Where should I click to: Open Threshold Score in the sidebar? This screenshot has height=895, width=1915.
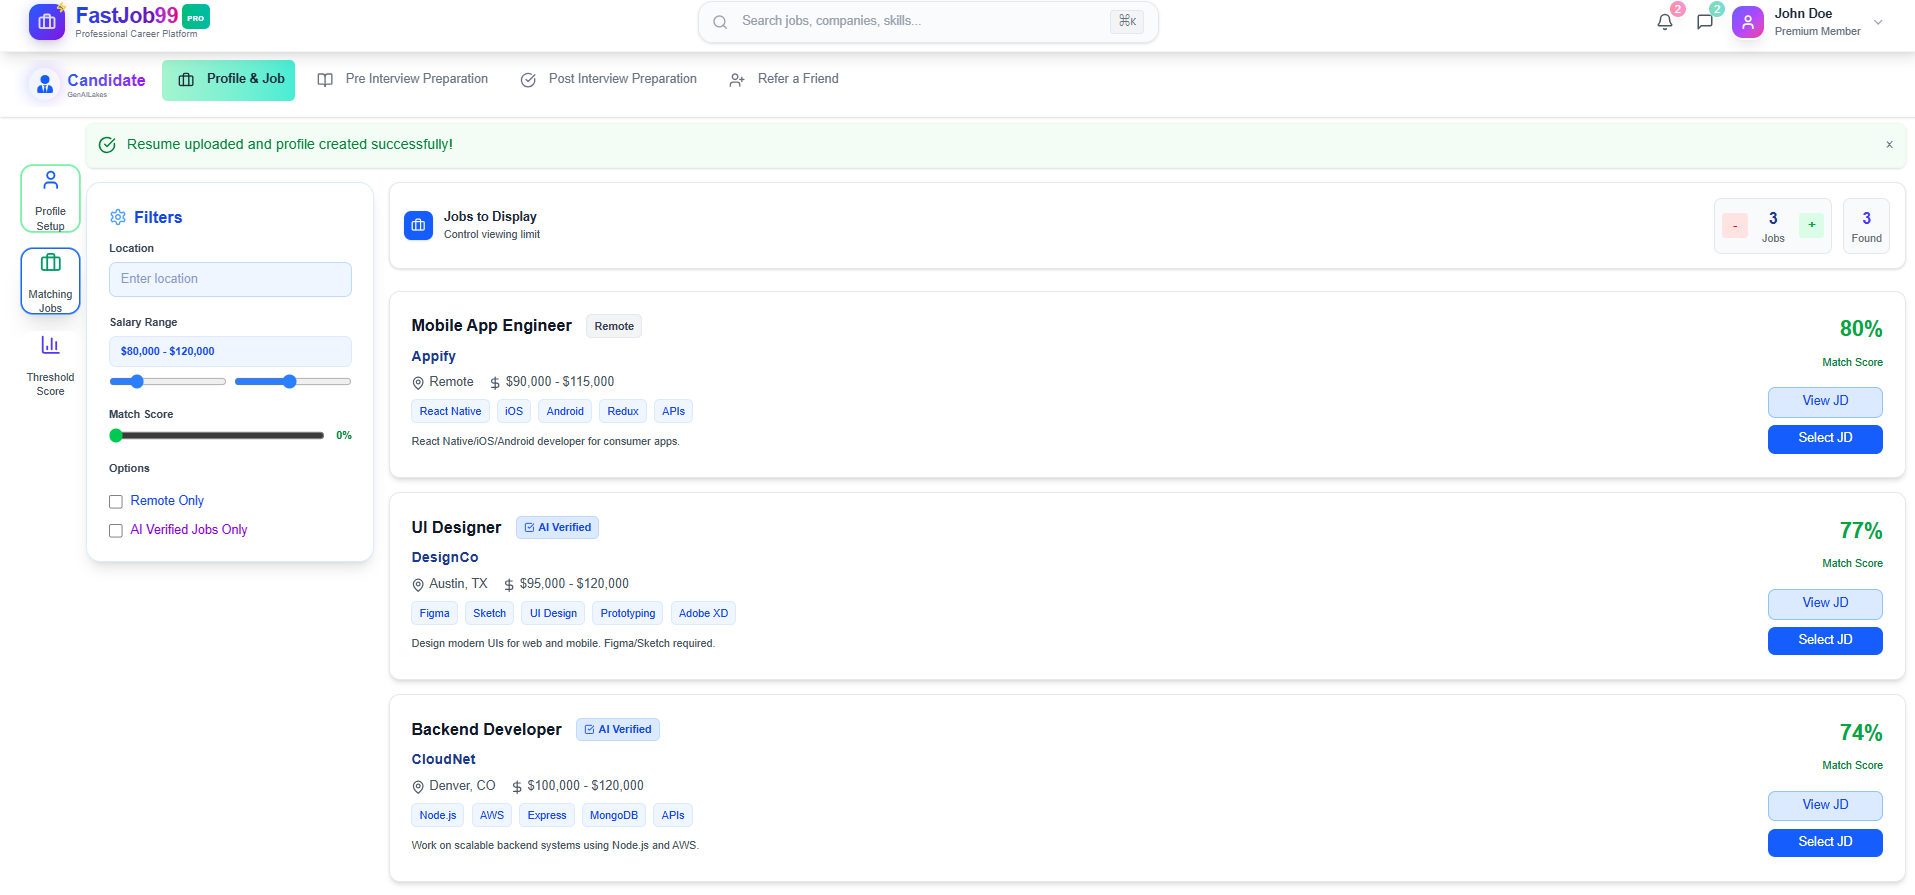tap(50, 365)
